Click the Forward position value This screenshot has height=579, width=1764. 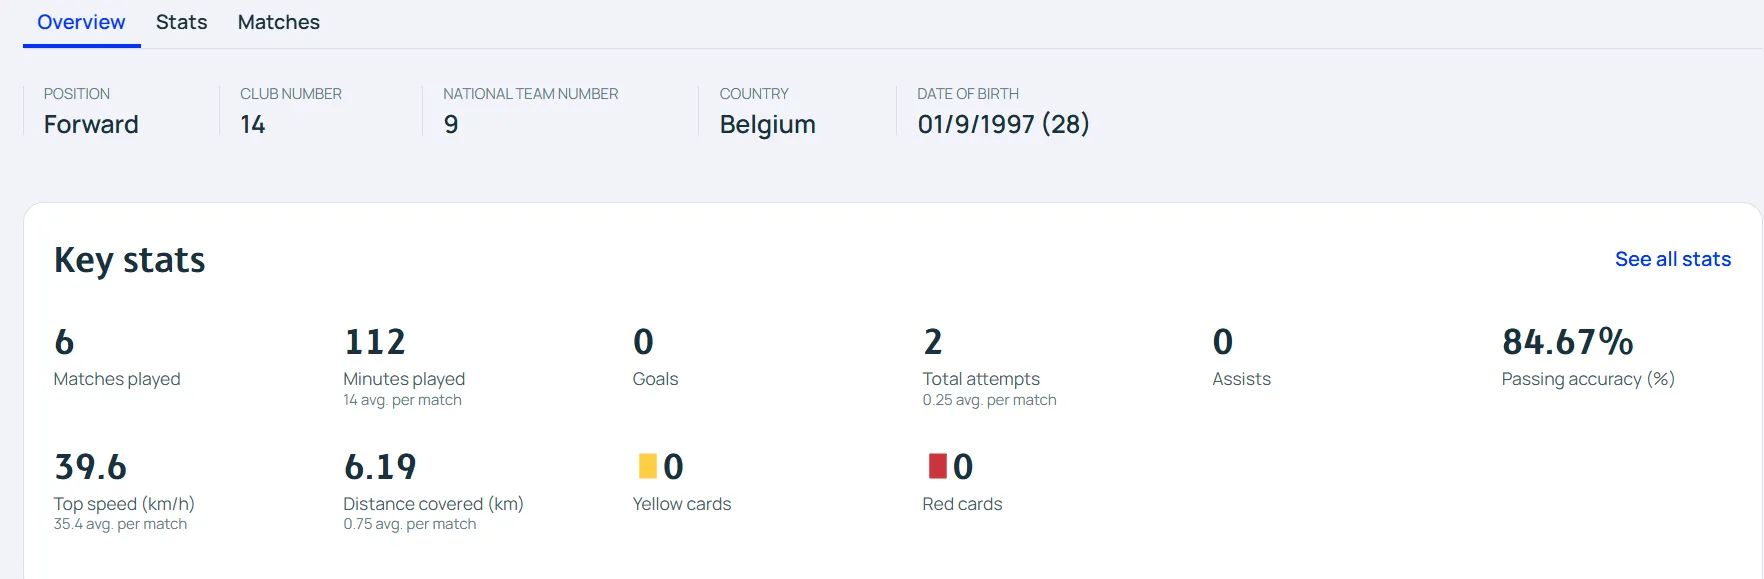(91, 124)
